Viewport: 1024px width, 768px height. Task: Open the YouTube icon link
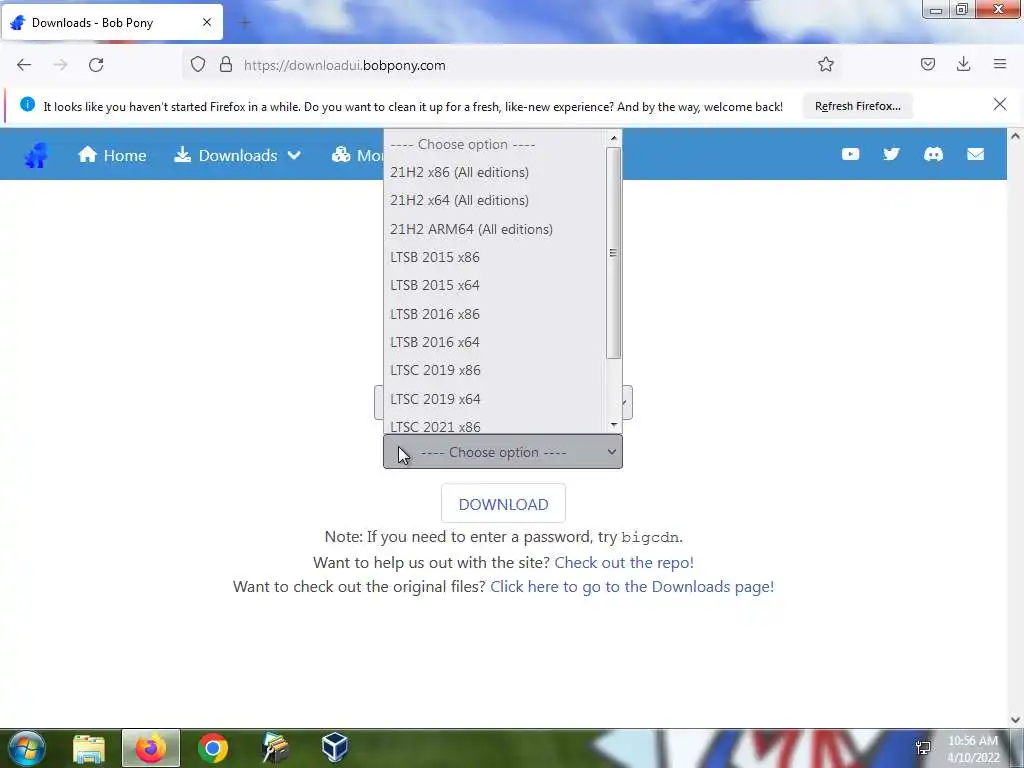[850, 154]
